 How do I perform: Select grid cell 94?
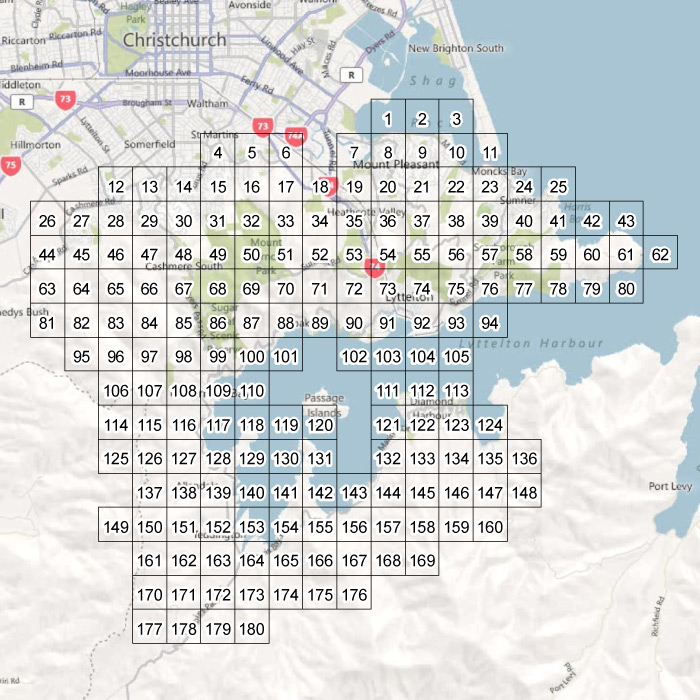490,321
